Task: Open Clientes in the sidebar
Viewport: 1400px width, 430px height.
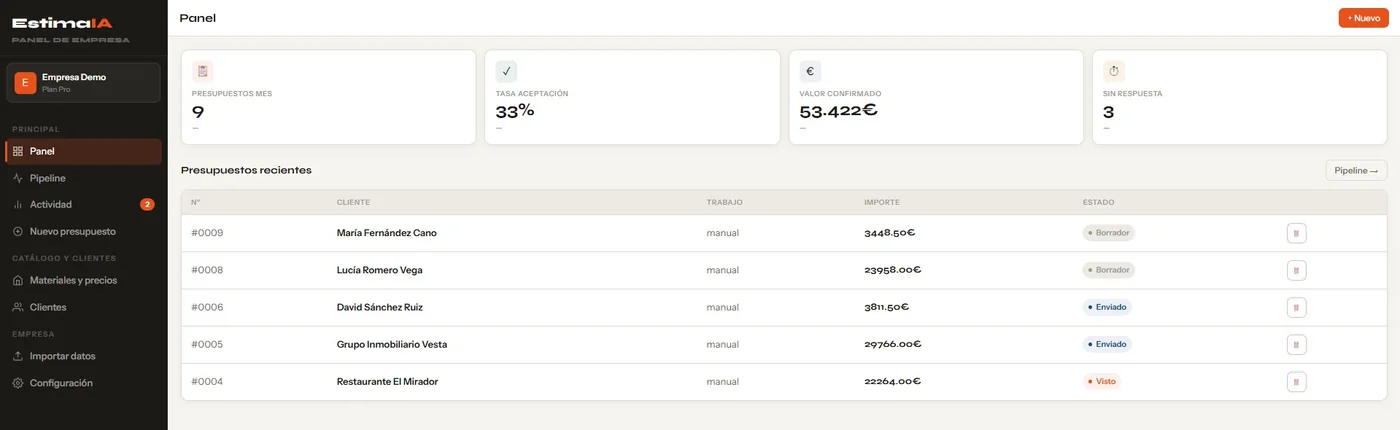Action: coord(84,307)
